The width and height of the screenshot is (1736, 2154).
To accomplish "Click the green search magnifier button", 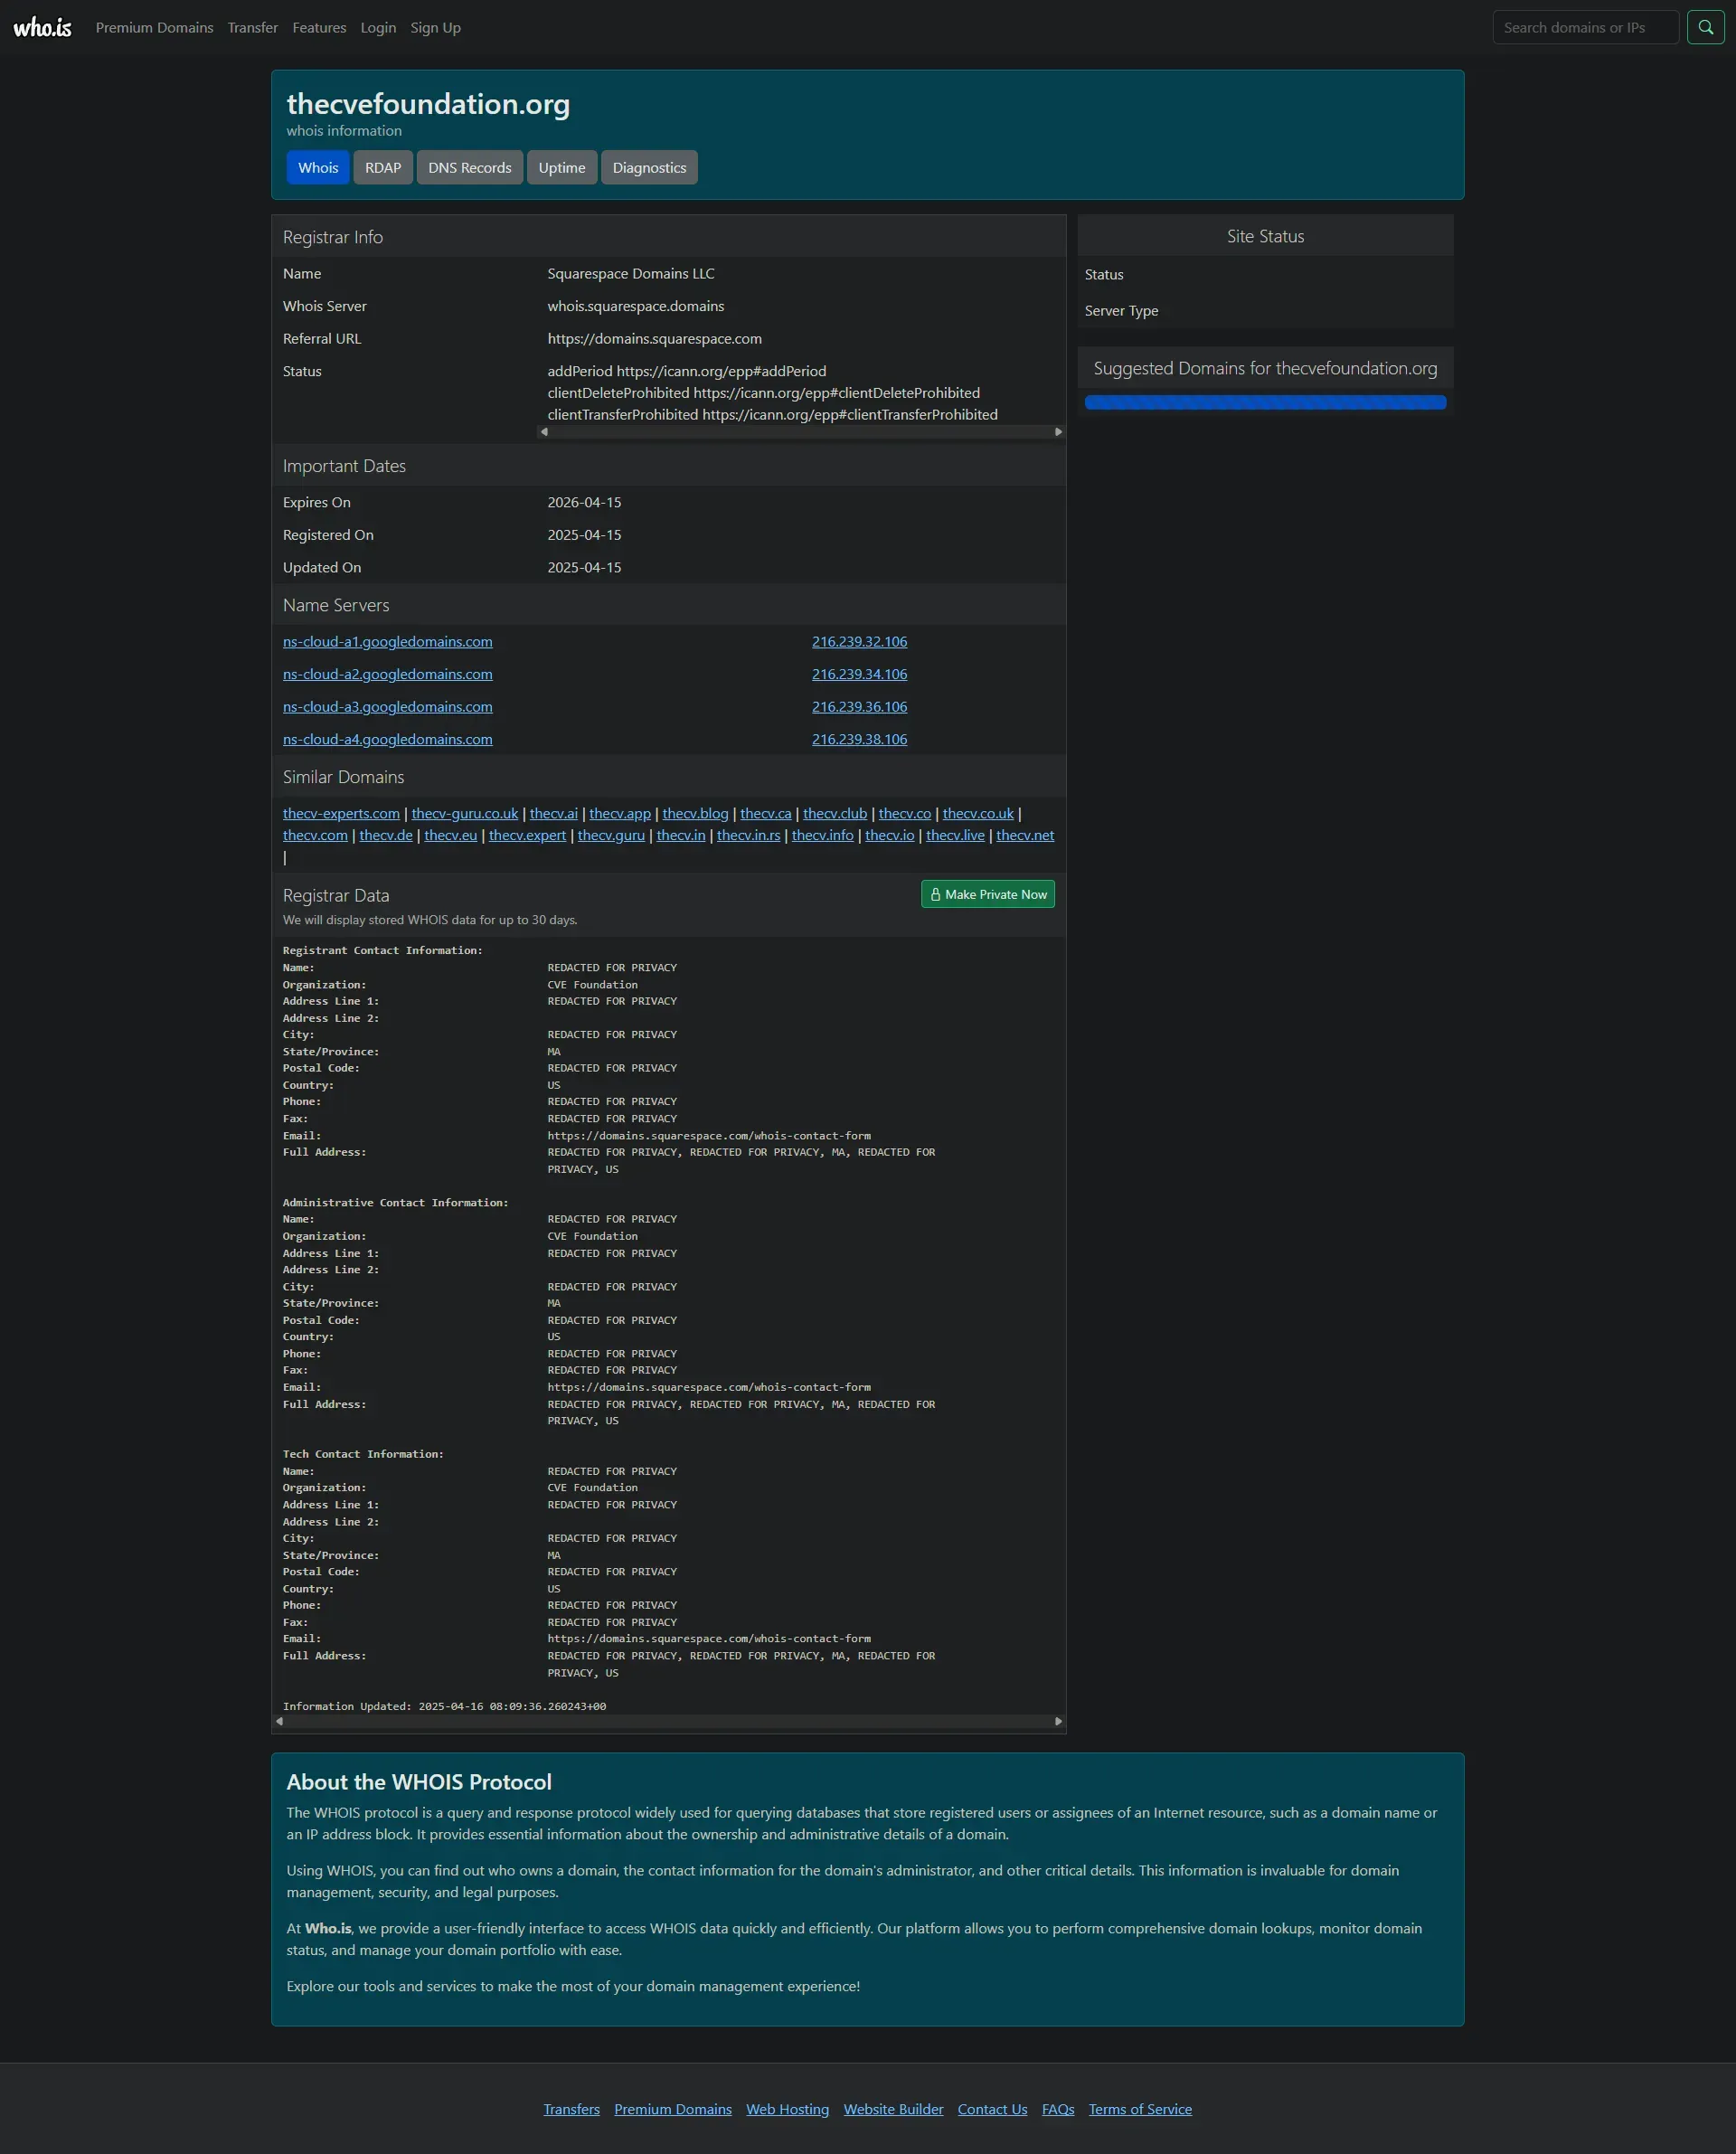I will point(1705,28).
